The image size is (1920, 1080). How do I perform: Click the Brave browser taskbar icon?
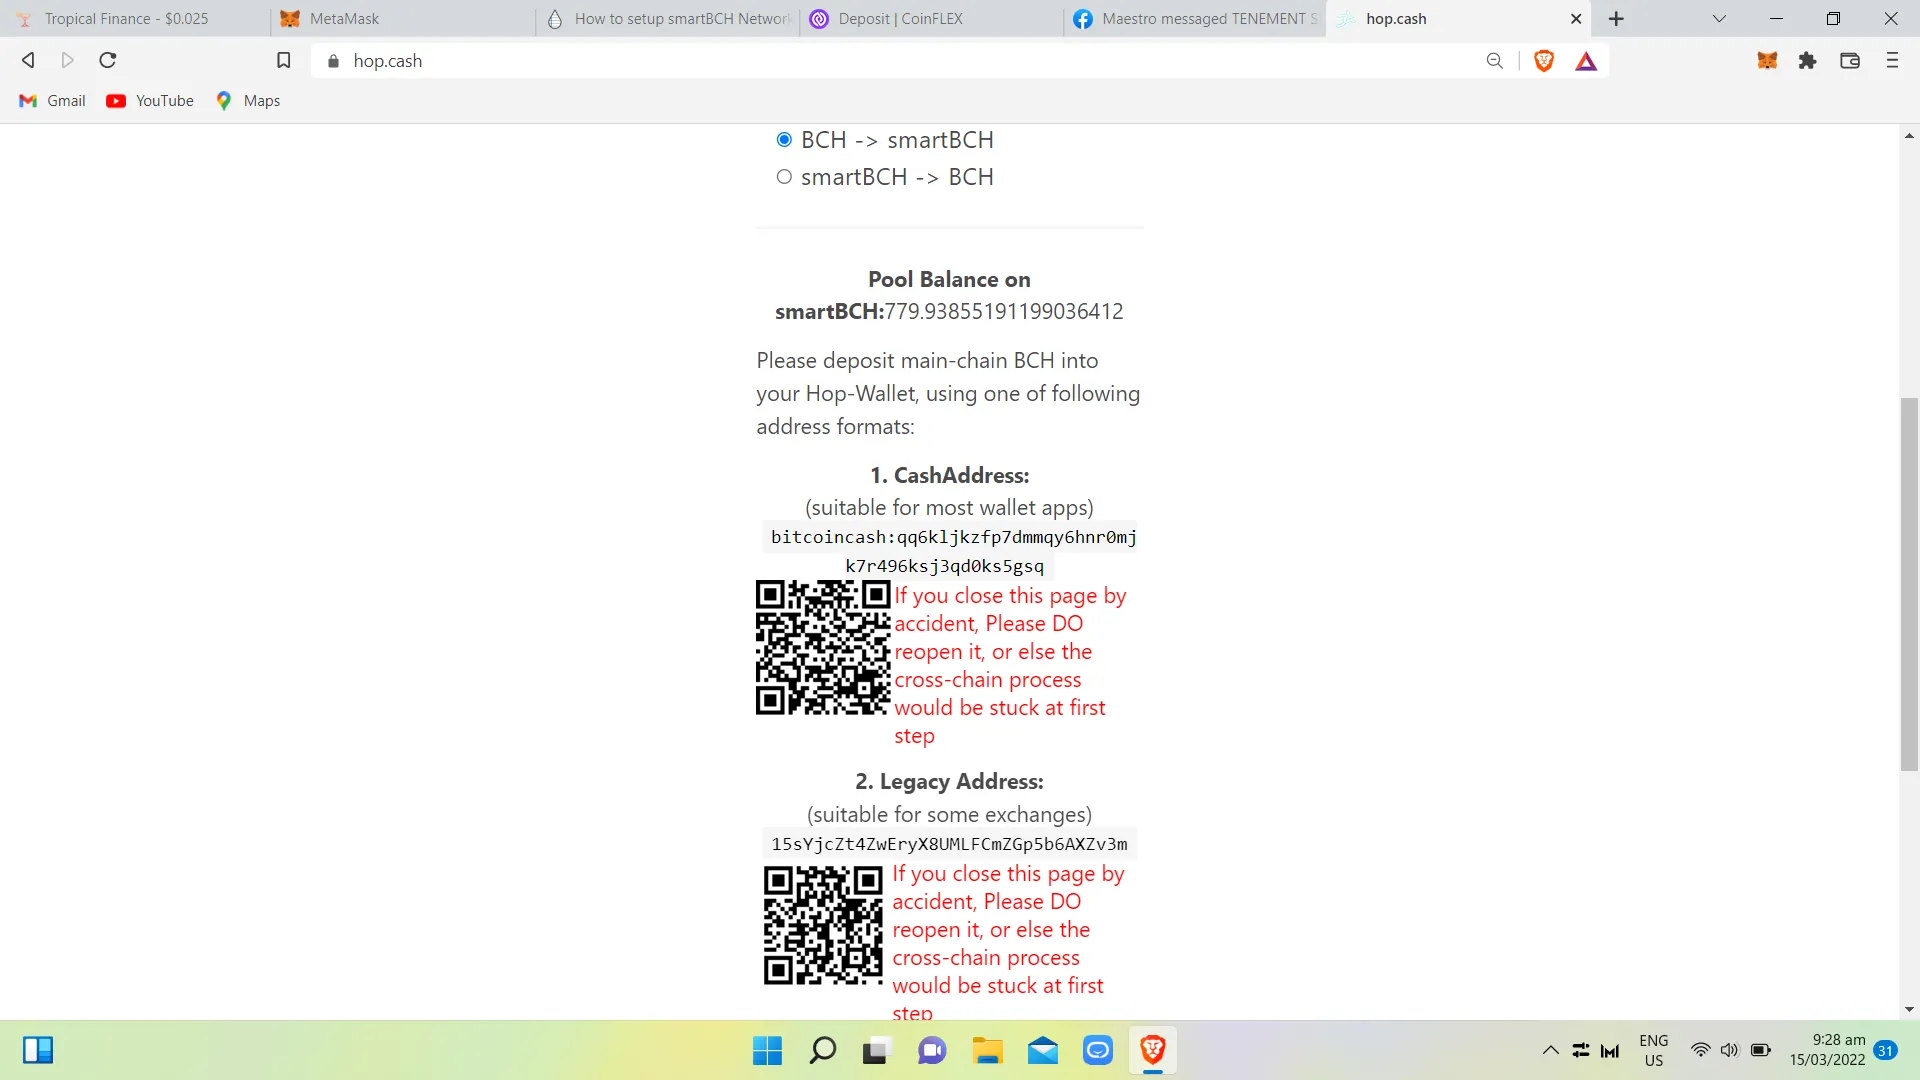(1152, 1051)
